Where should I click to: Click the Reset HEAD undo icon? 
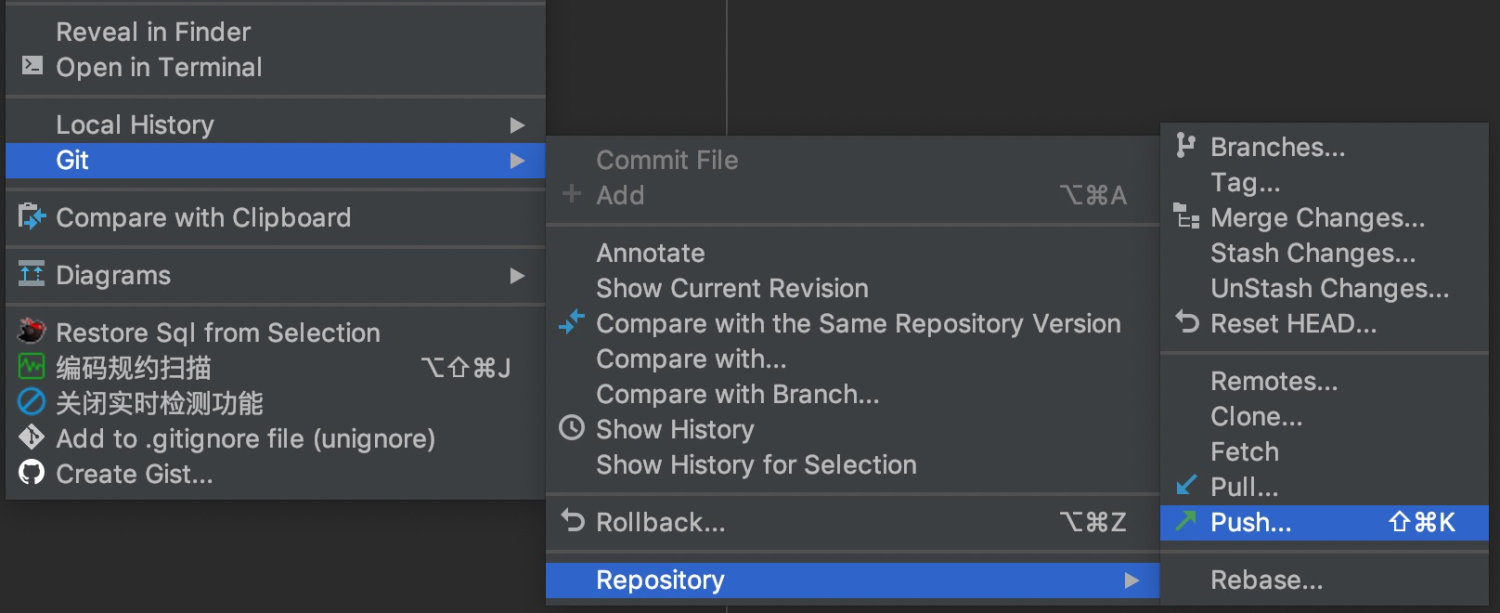click(1186, 323)
